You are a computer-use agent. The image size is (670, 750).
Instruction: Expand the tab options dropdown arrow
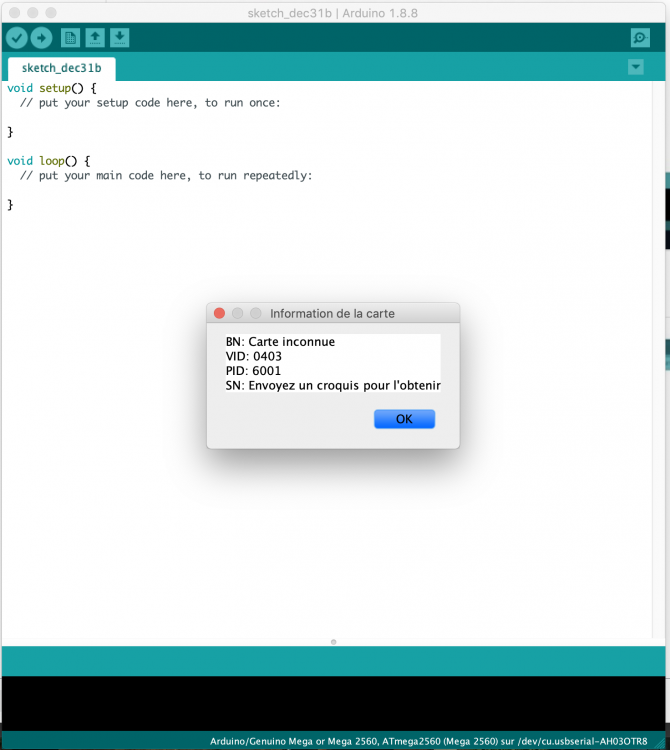click(636, 67)
